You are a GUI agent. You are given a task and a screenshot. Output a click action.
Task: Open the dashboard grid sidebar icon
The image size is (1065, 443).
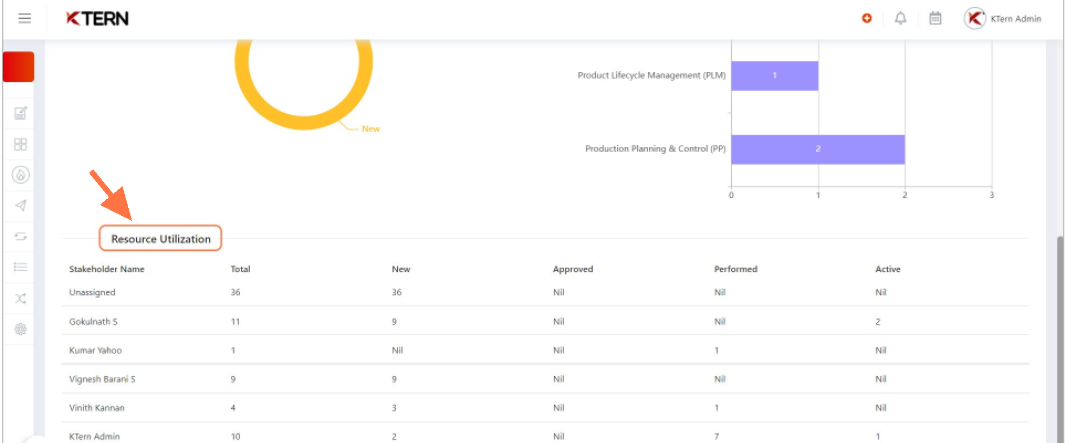(20, 144)
